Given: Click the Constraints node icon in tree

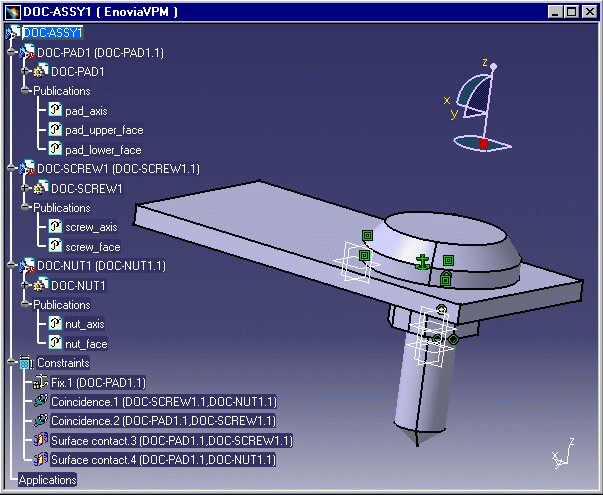Looking at the screenshot, I should 26,363.
